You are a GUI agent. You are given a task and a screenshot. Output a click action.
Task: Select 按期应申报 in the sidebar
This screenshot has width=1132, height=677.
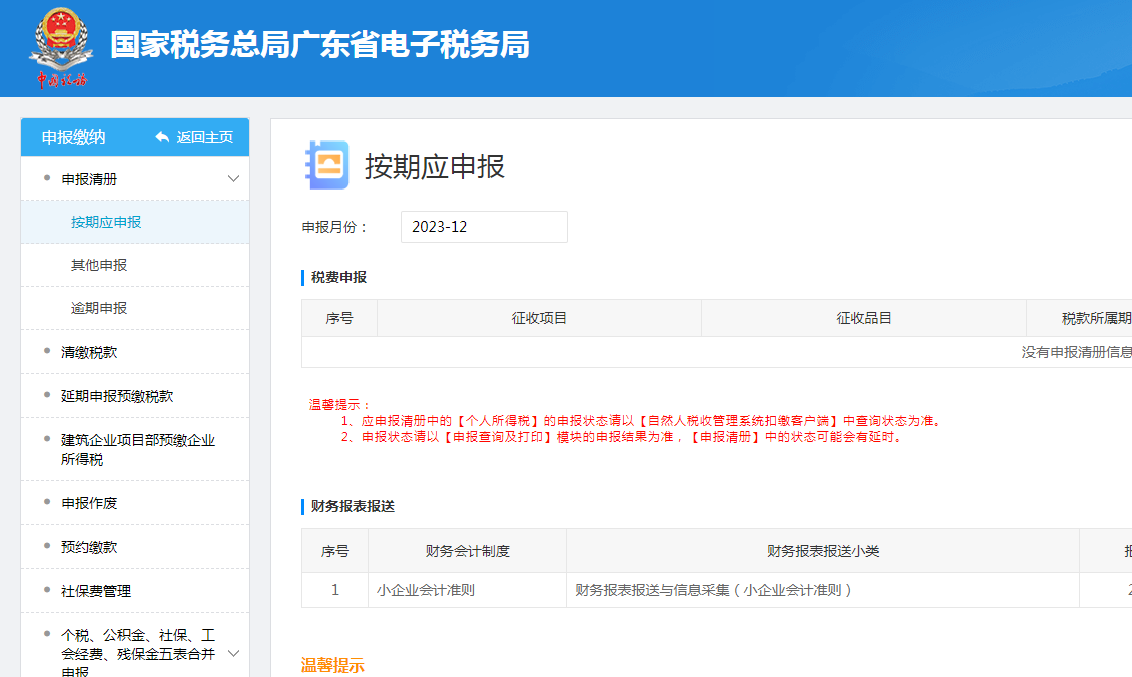(x=106, y=222)
